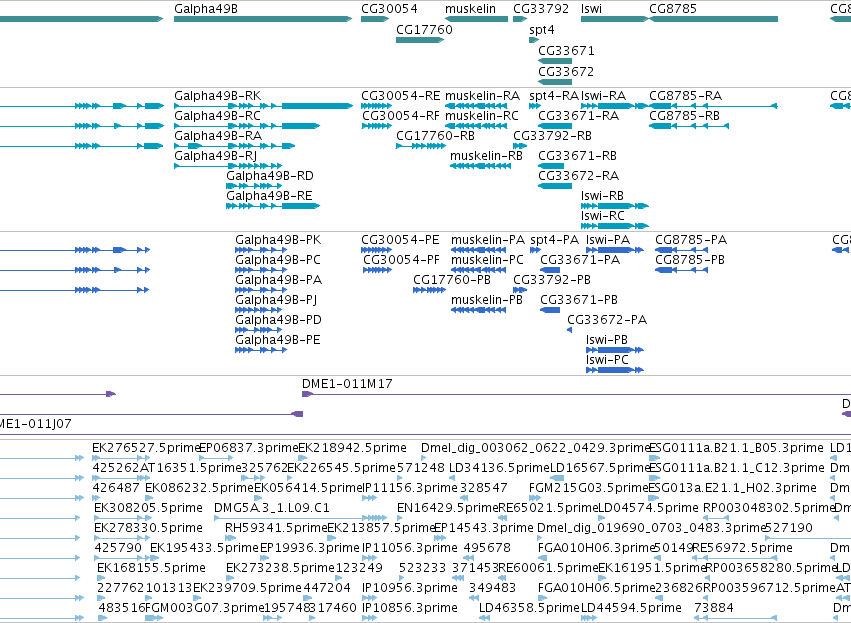Image resolution: width=851 pixels, height=623 pixels.
Task: Select the muskelin gene label
Action: click(471, 9)
